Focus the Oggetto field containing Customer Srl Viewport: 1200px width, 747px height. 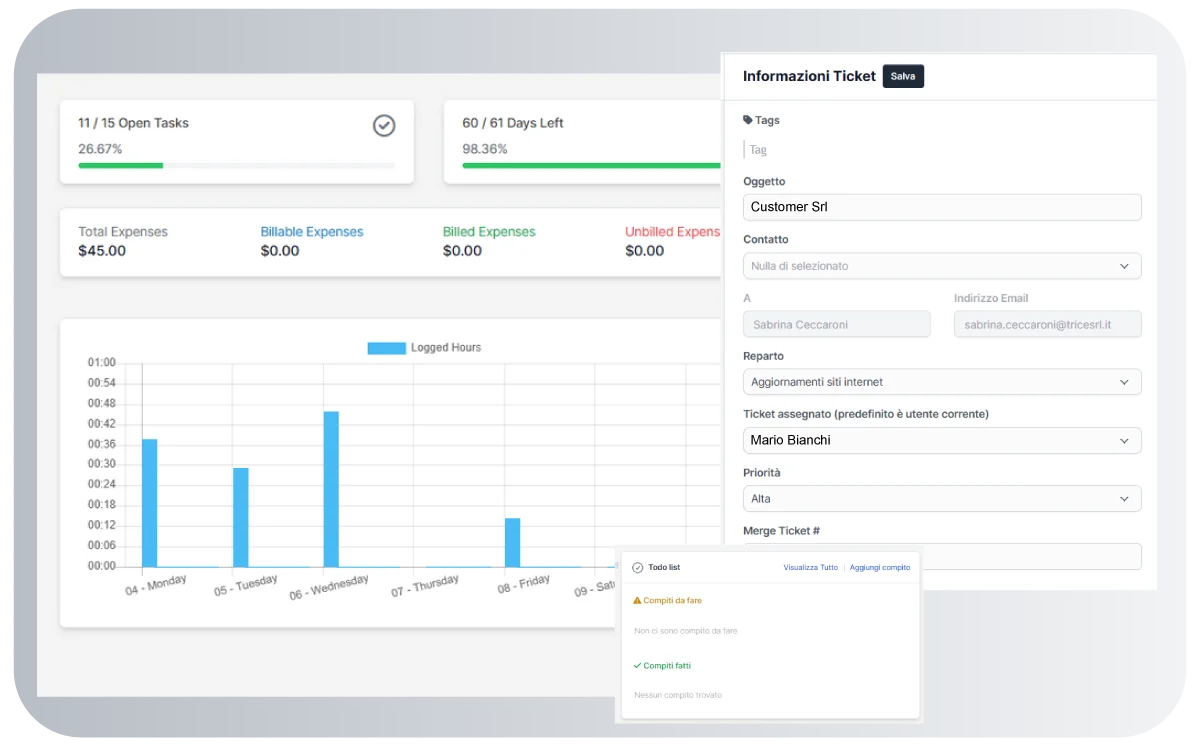(x=941, y=207)
